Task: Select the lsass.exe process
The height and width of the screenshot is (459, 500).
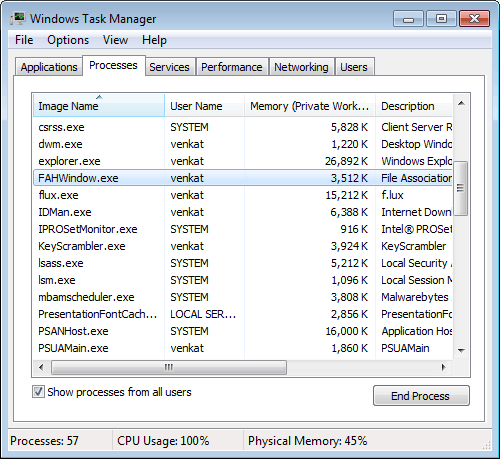Action: 243,263
